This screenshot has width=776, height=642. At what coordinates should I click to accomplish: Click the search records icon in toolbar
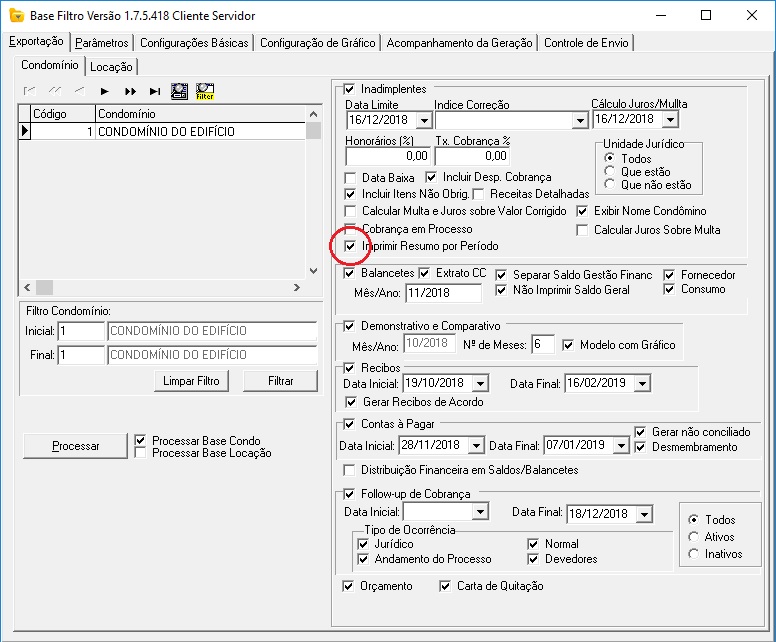point(180,92)
